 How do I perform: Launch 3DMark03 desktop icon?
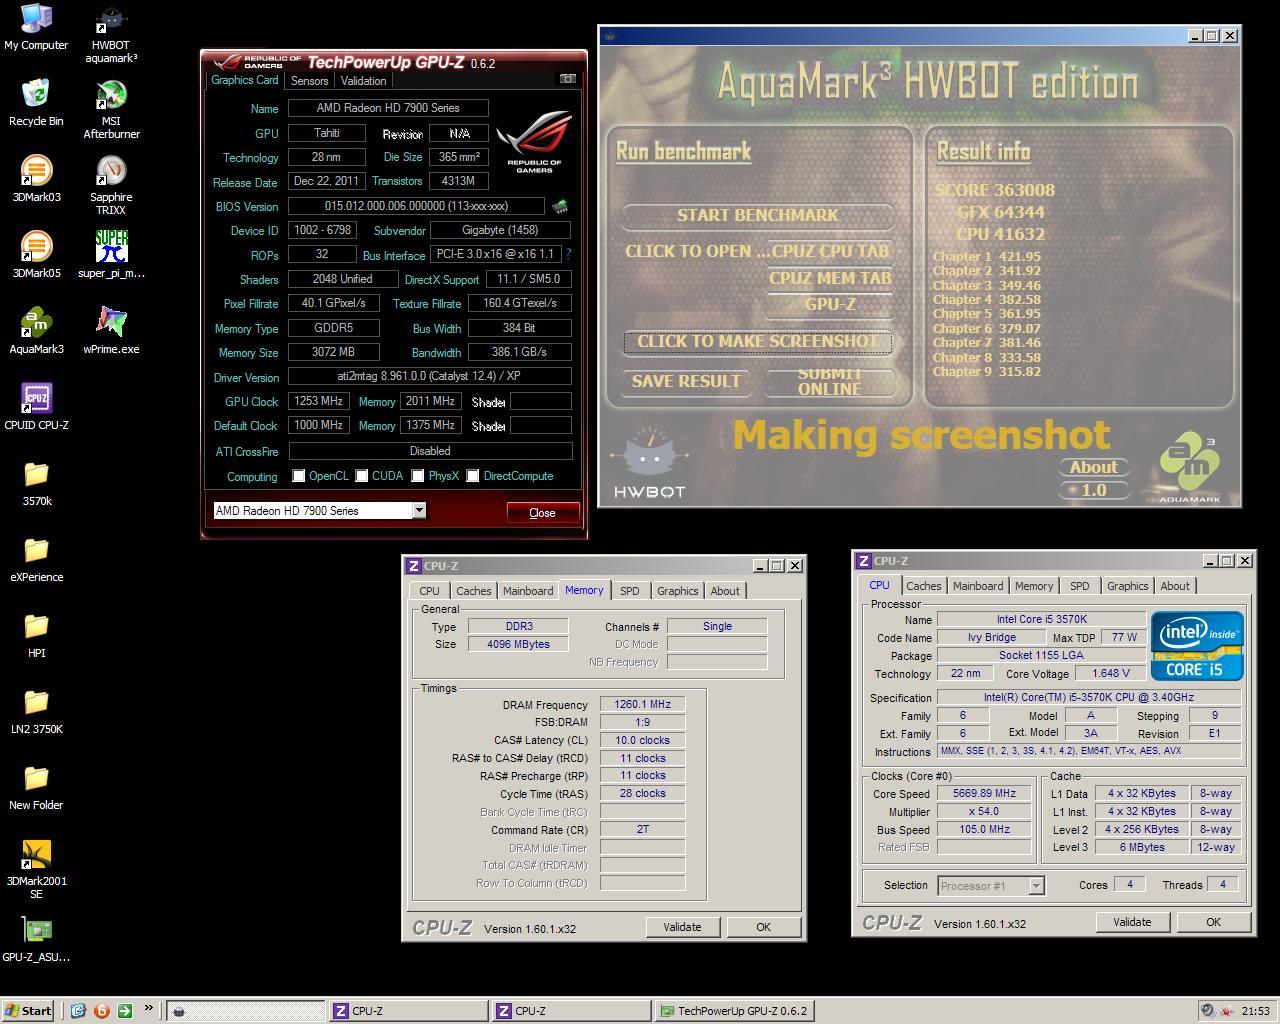tap(36, 179)
